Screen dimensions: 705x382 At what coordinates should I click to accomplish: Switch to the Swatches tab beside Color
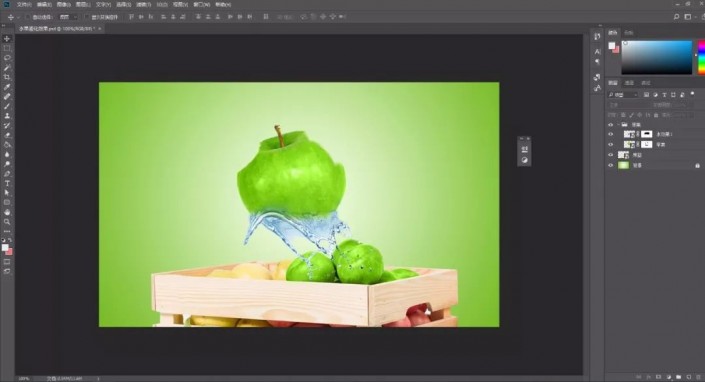(629, 32)
